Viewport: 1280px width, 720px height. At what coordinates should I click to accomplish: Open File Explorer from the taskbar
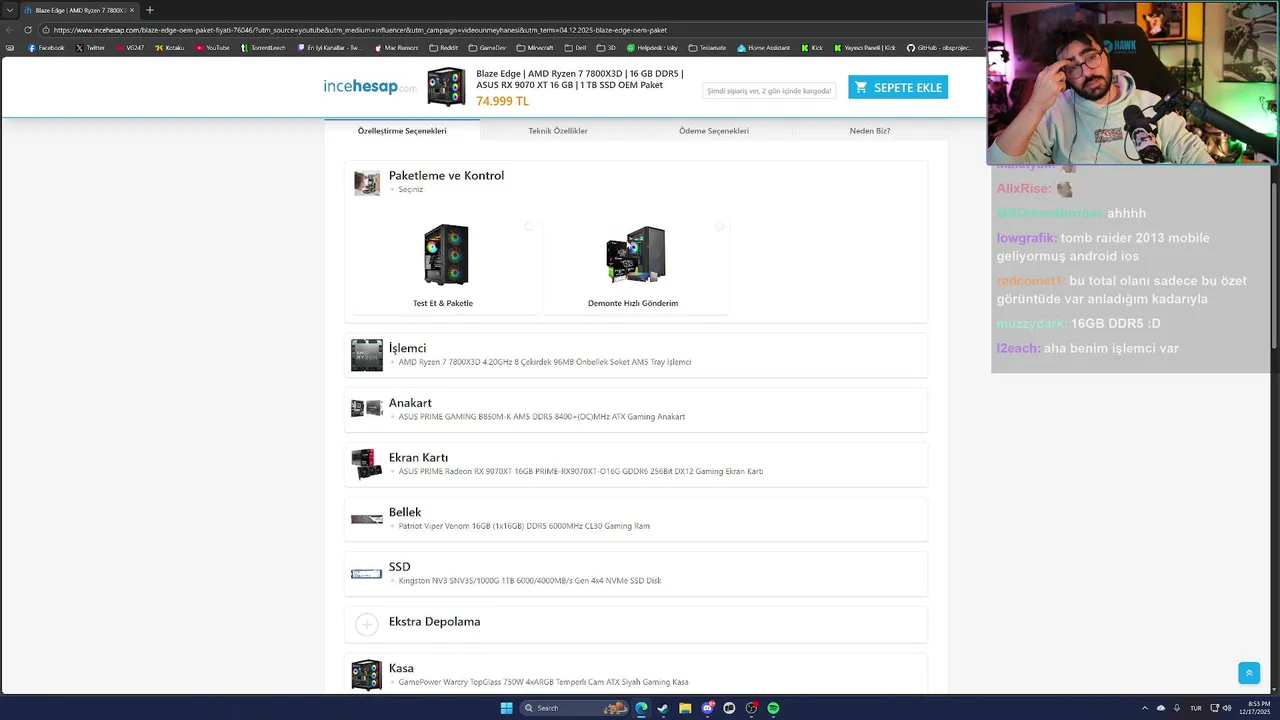click(685, 708)
